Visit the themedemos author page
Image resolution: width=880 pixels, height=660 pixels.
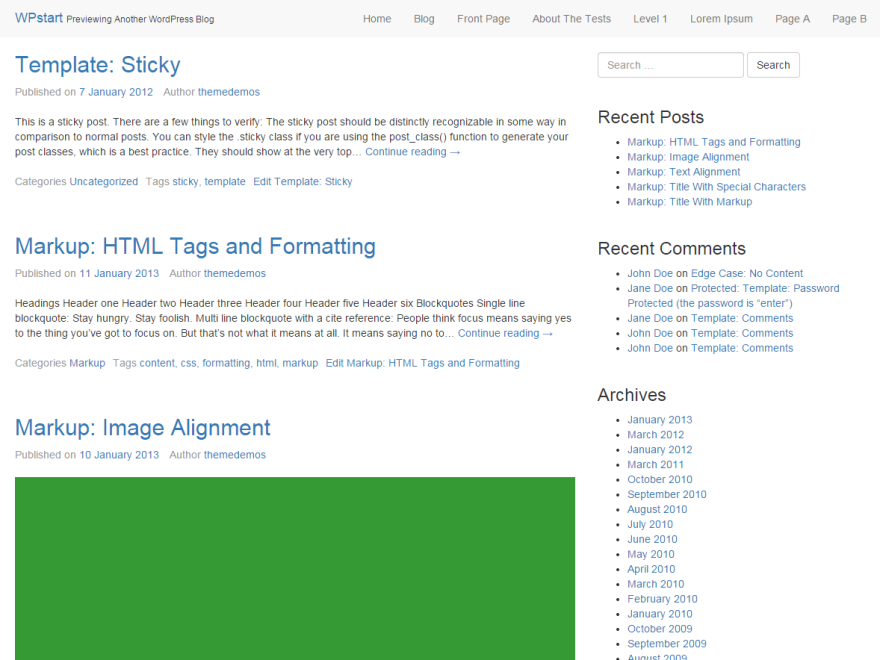pos(229,91)
